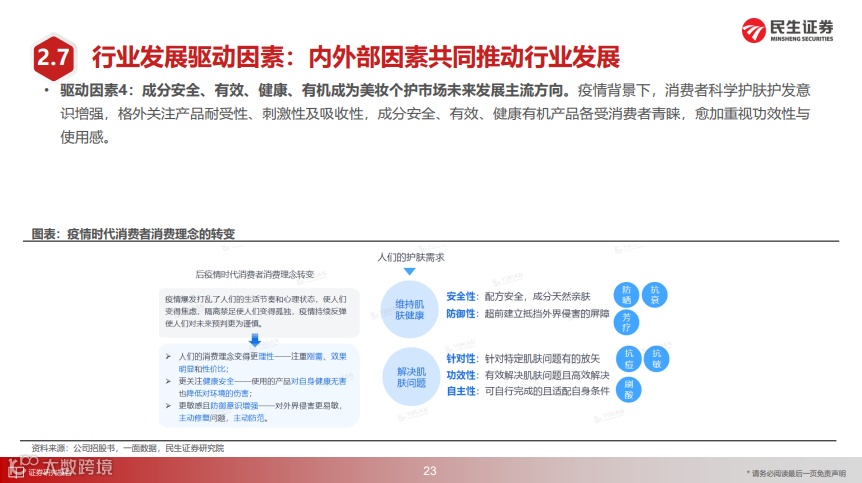Click the Minsheng Securities logo

pyautogui.click(x=787, y=30)
